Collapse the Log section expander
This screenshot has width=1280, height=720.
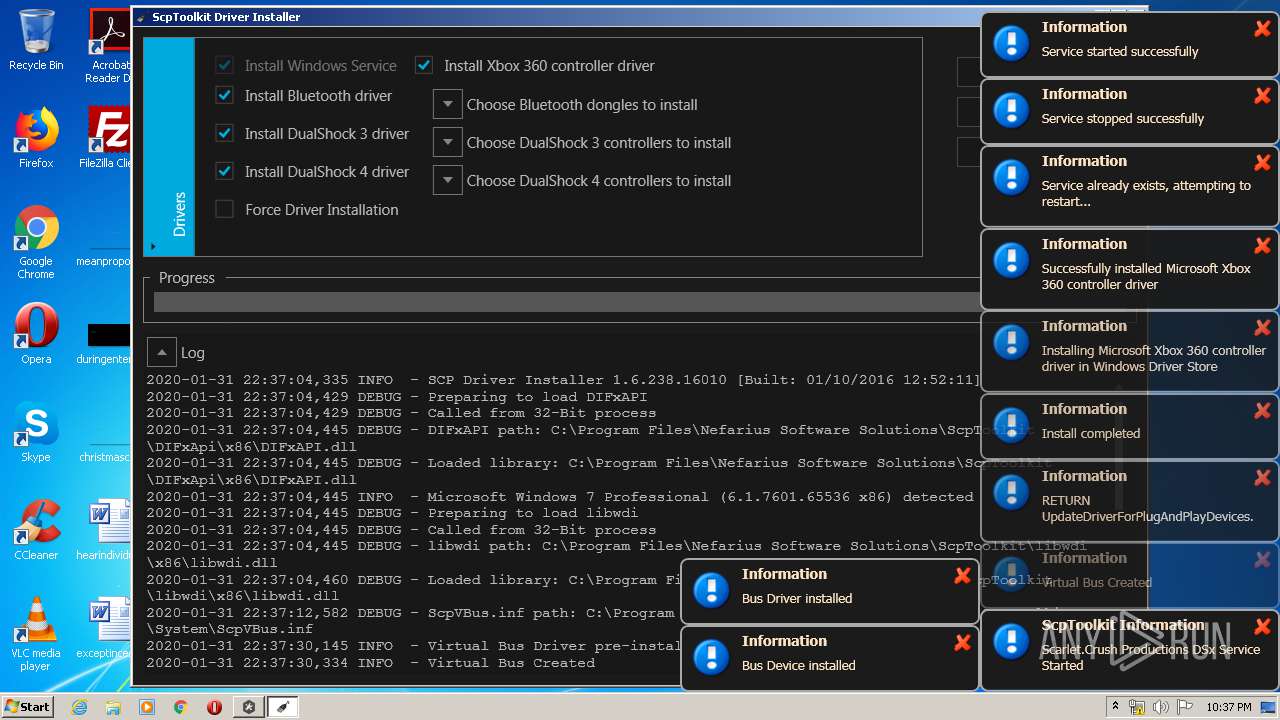[161, 352]
